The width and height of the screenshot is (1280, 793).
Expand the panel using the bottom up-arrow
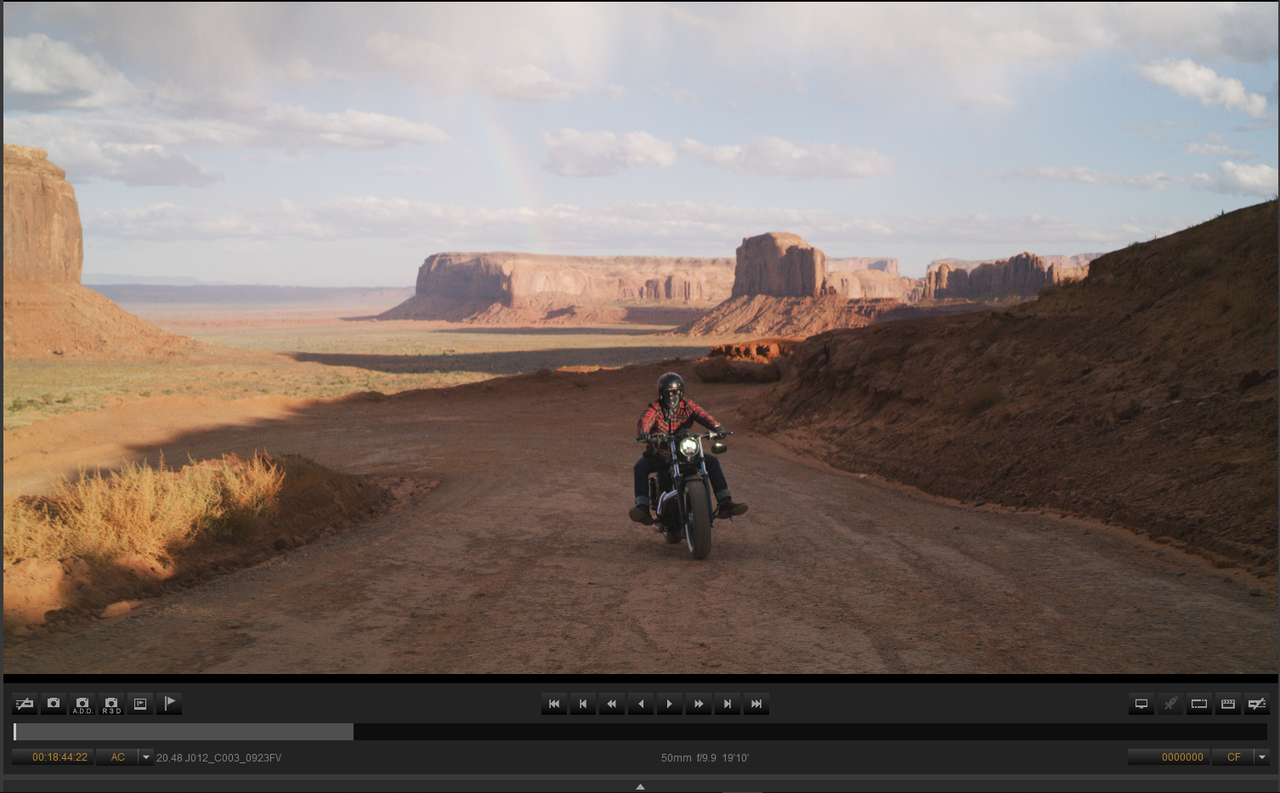[640, 786]
